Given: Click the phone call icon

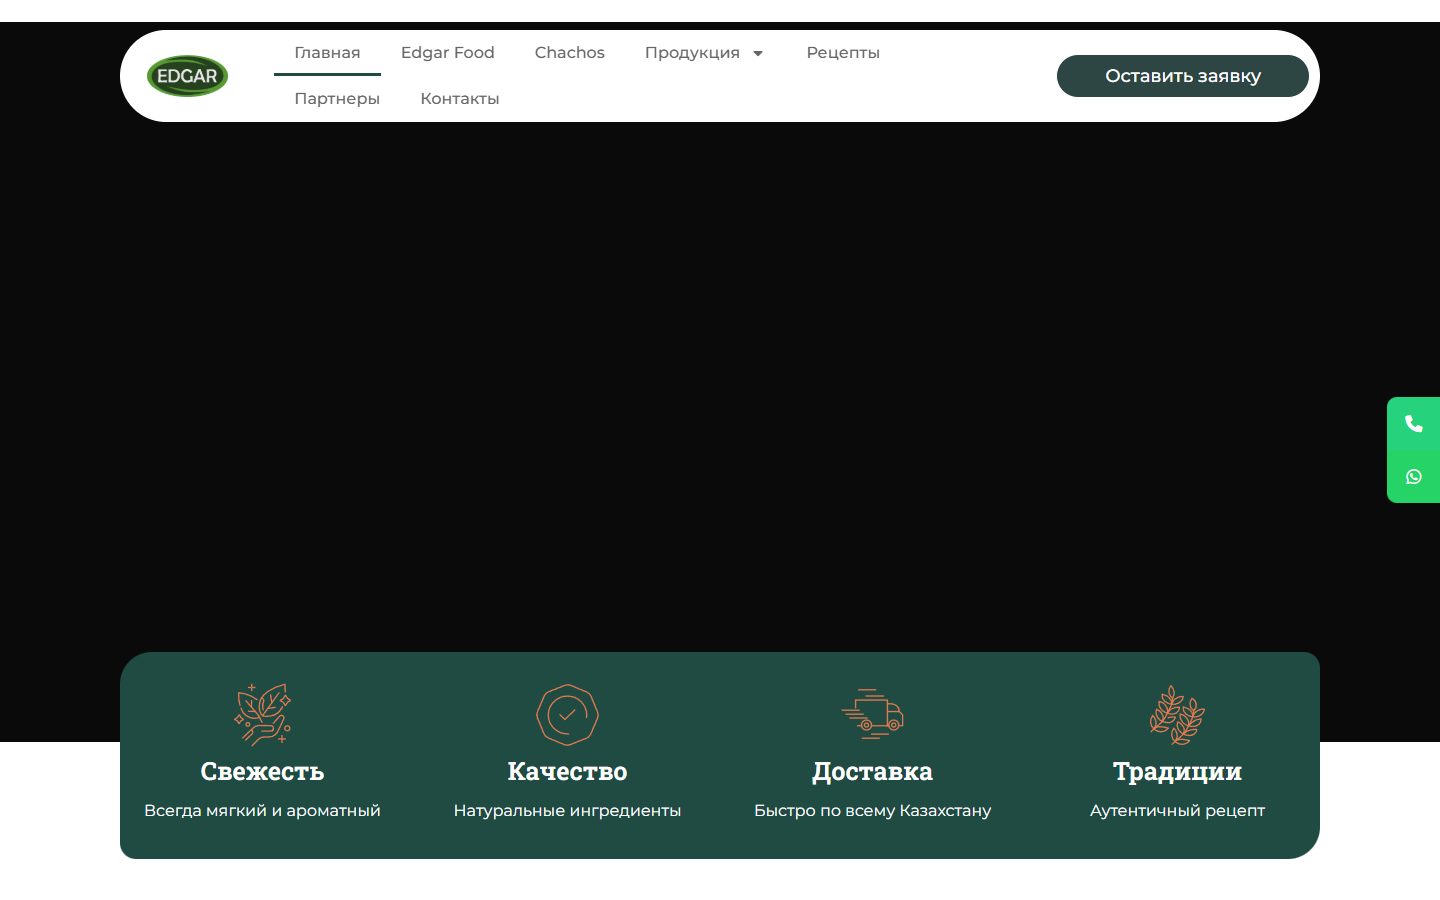Looking at the screenshot, I should pos(1413,424).
